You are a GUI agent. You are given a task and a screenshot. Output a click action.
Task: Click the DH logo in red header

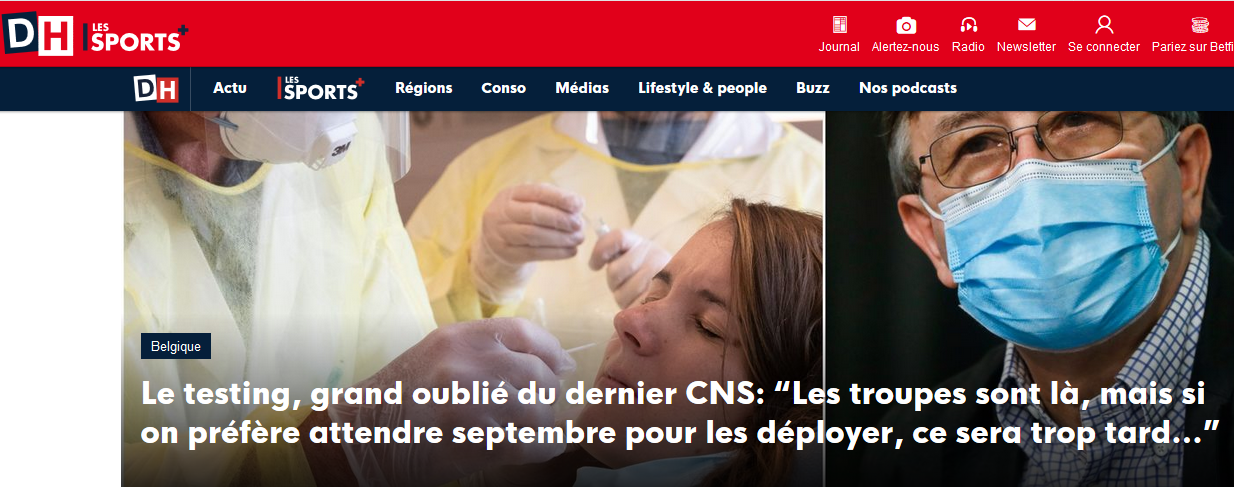38,34
